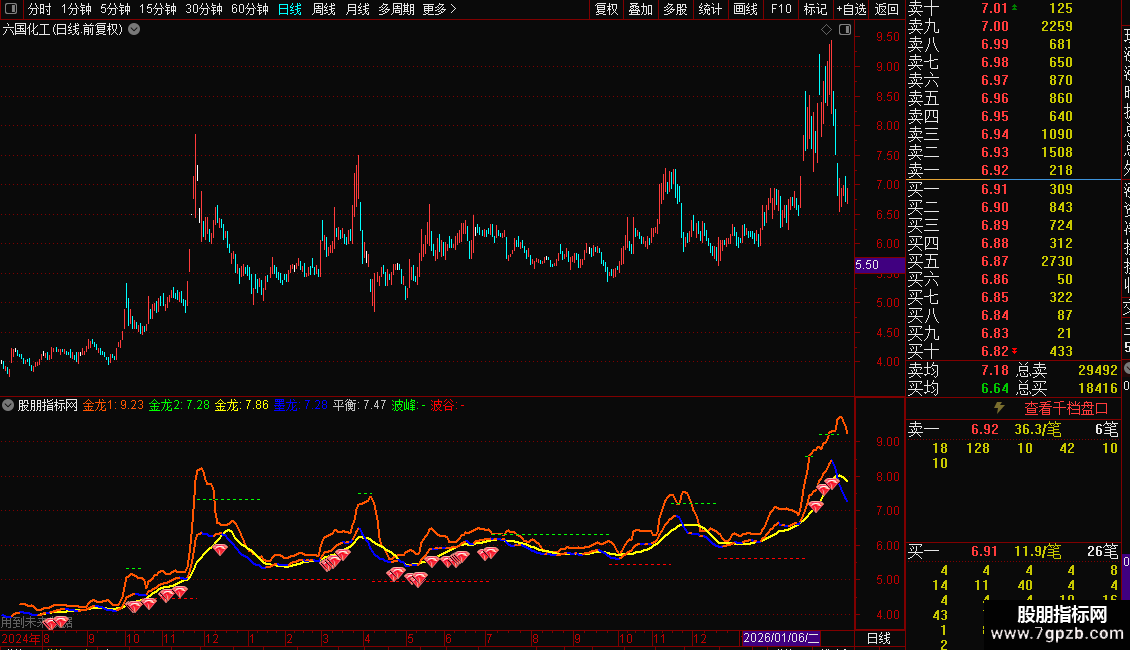The width and height of the screenshot is (1130, 650).
Task: Select the 周线 weekly chart tab
Action: (324, 9)
